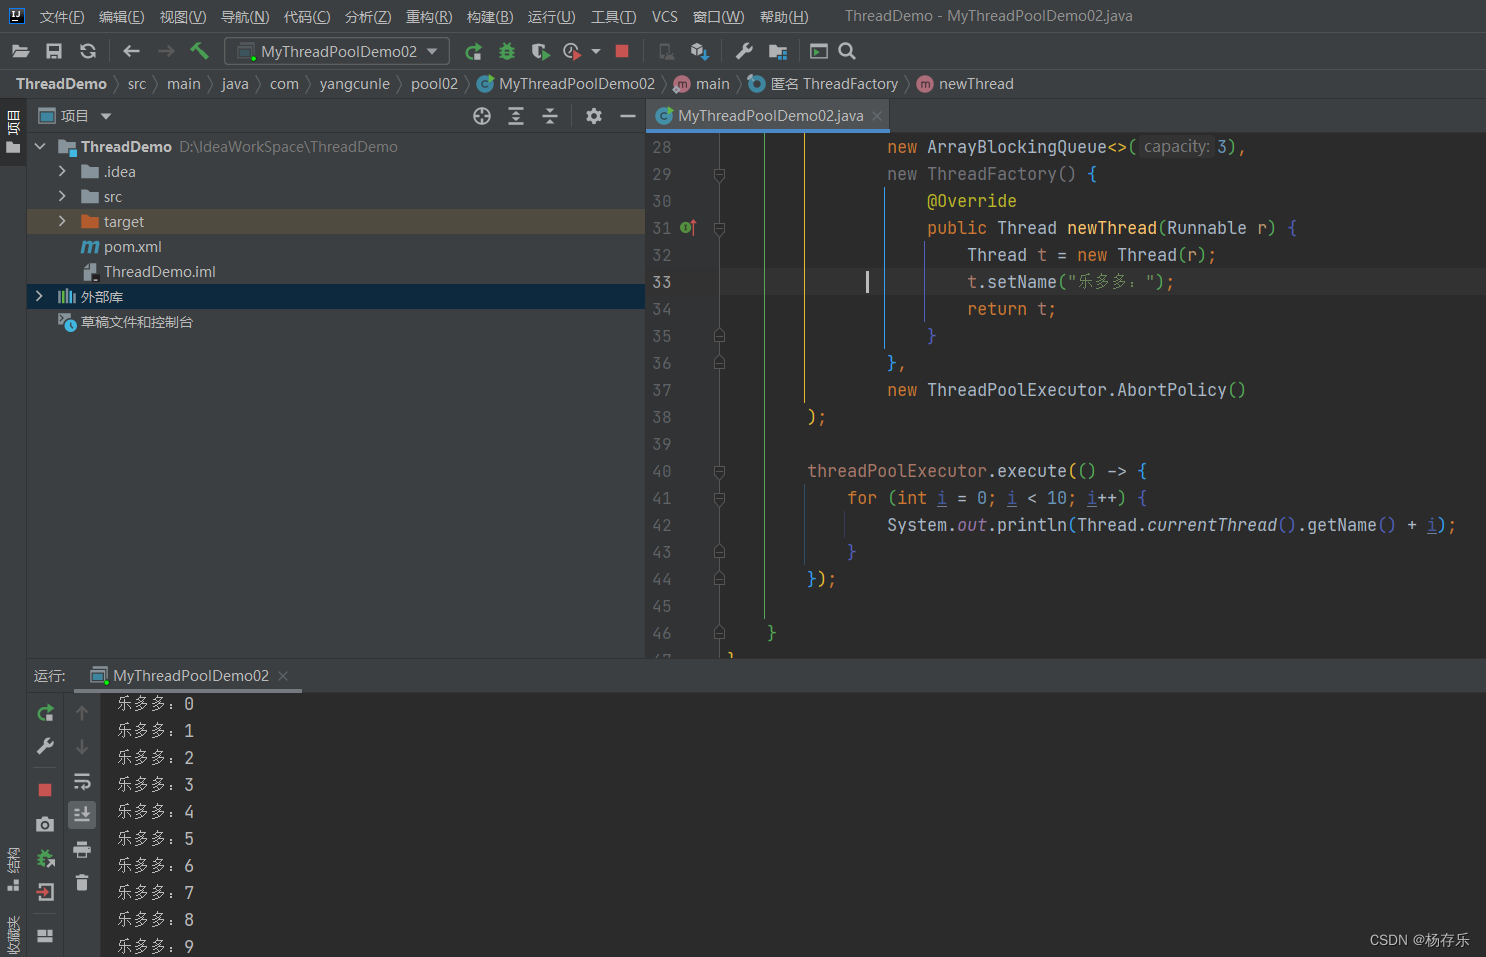Click ThreadDemo in breadcrumb path

[61, 84]
